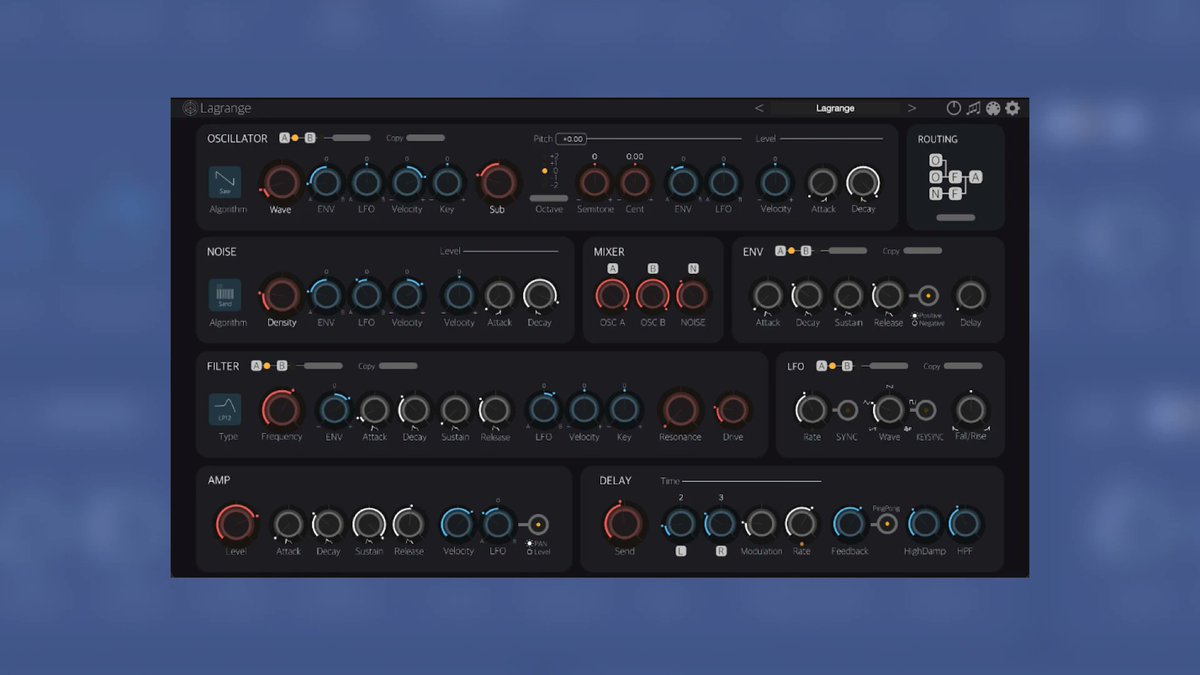
Task: Click the A badge above OSC A knob
Action: (x=613, y=268)
